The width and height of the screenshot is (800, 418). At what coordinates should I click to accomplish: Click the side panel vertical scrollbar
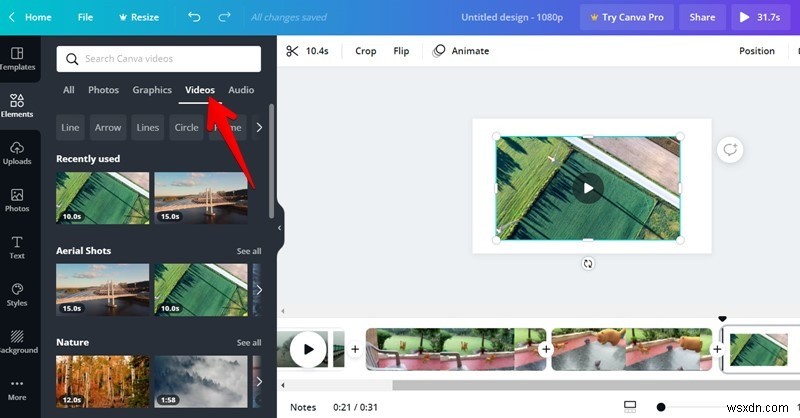point(271,161)
